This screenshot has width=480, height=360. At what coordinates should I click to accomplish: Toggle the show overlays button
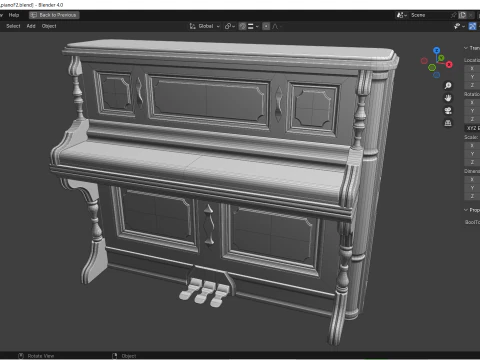click(472, 26)
